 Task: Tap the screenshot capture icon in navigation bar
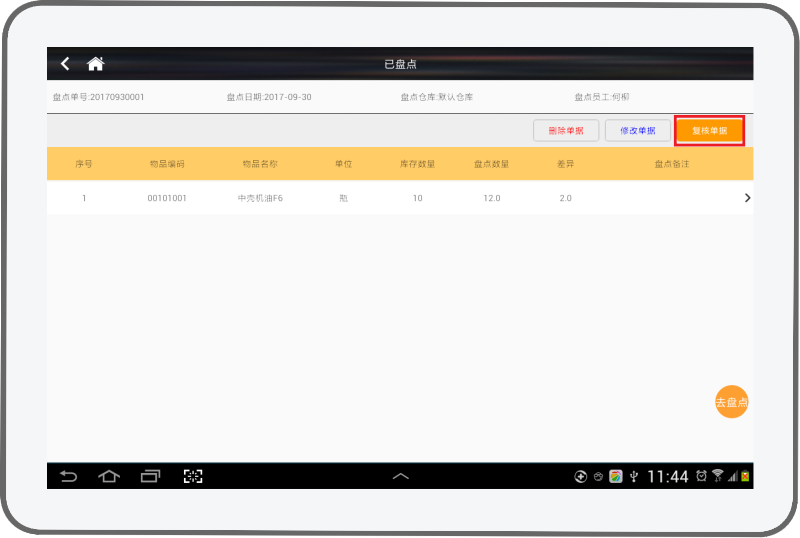(x=193, y=476)
